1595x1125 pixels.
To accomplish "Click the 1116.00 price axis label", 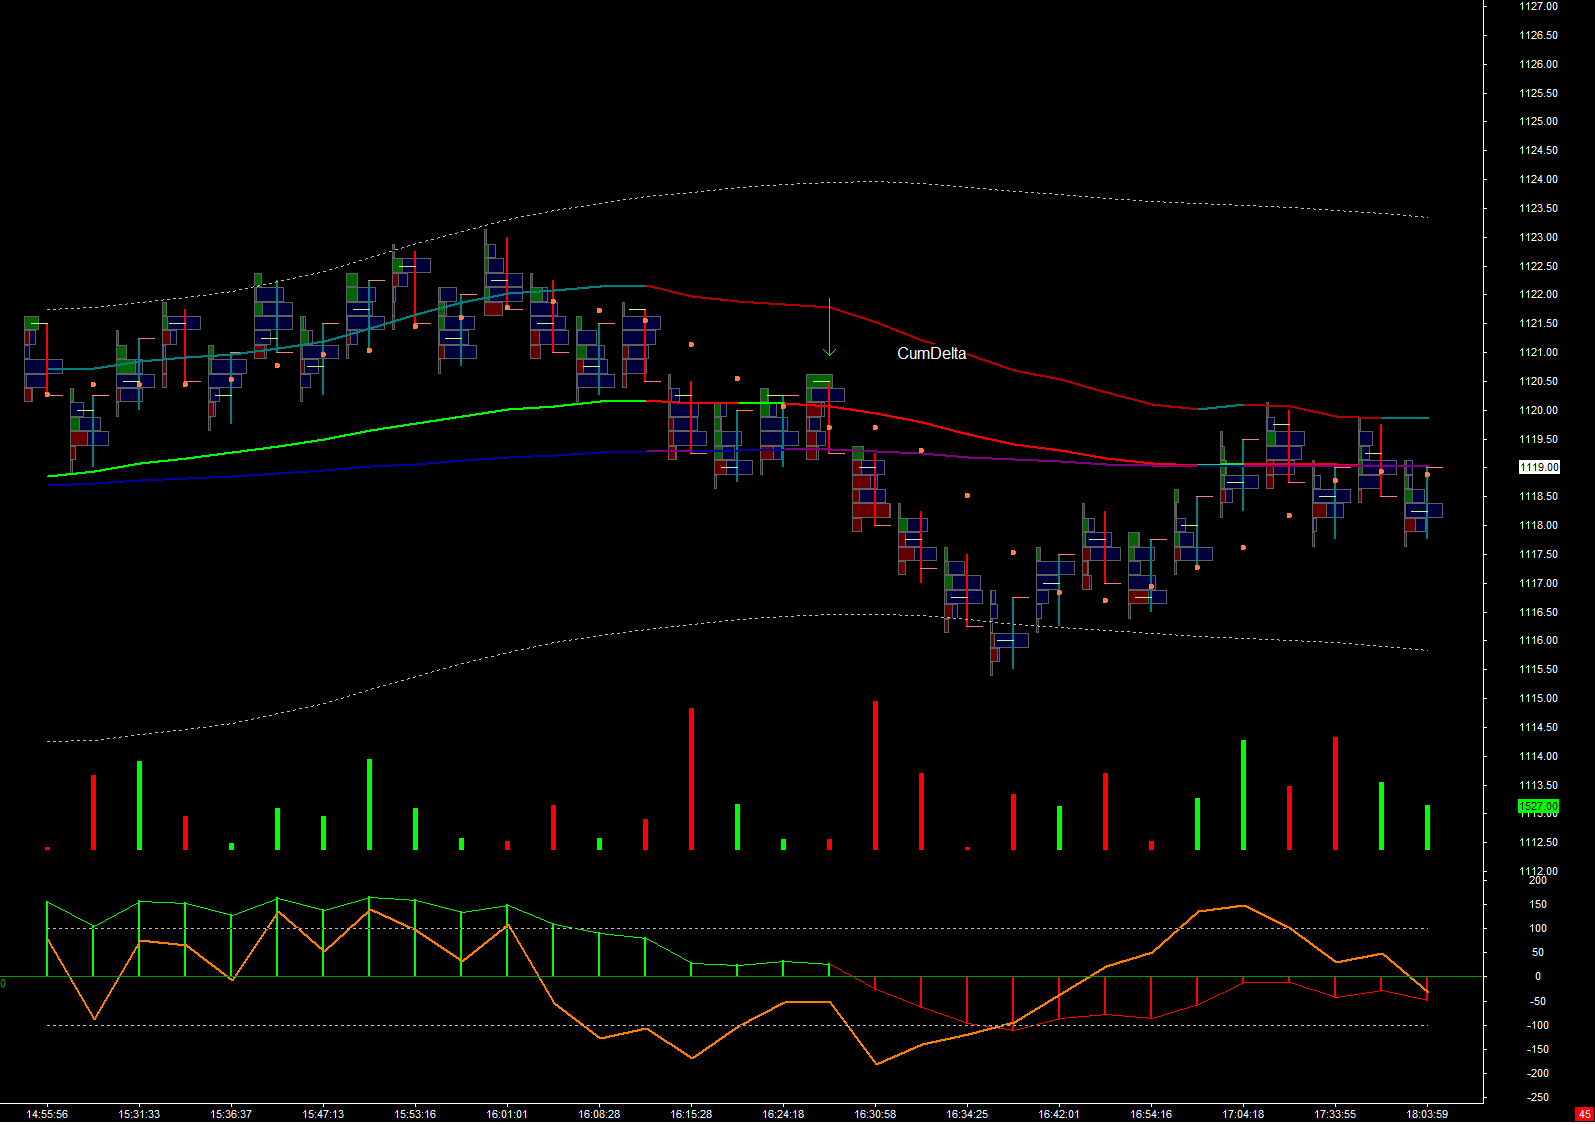I will click(x=1538, y=640).
